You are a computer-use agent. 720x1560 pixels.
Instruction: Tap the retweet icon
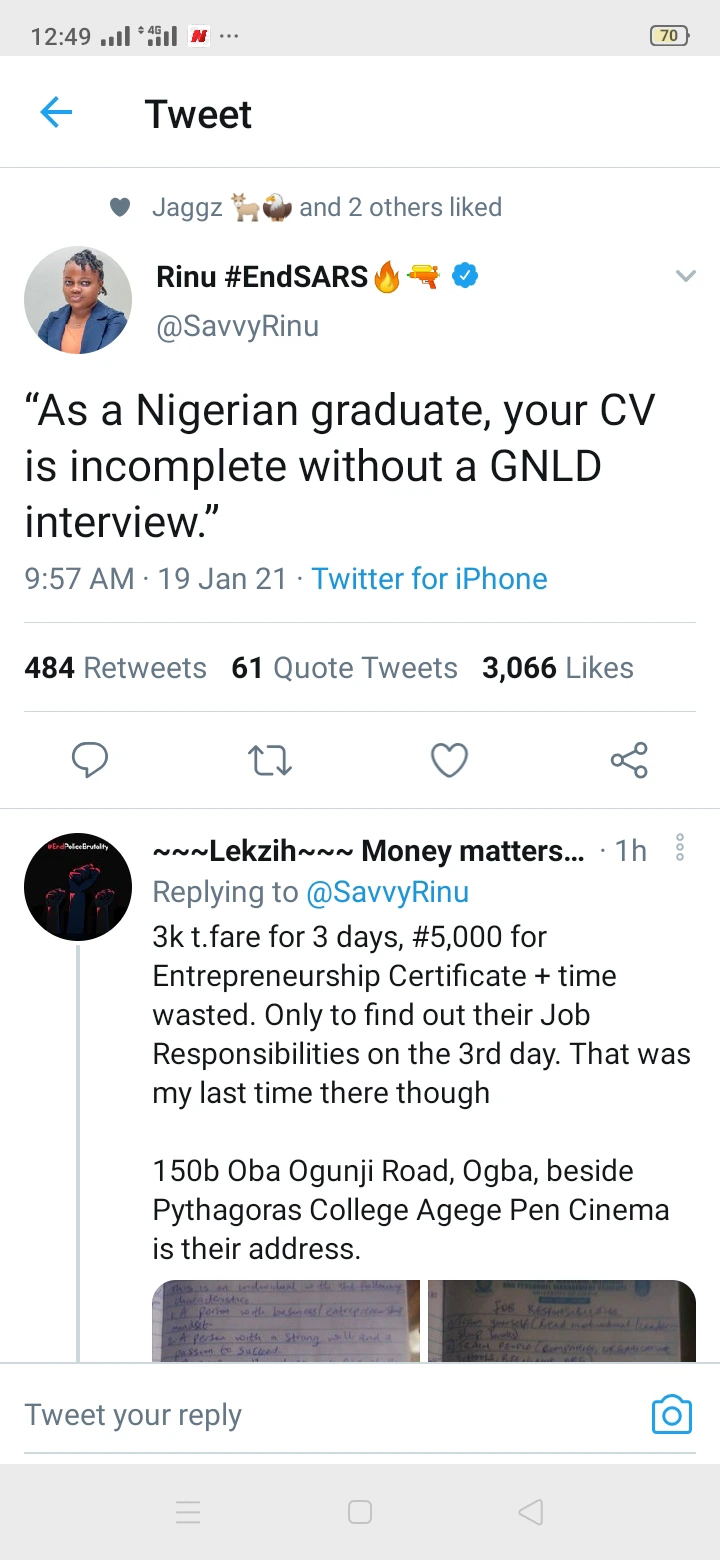270,761
